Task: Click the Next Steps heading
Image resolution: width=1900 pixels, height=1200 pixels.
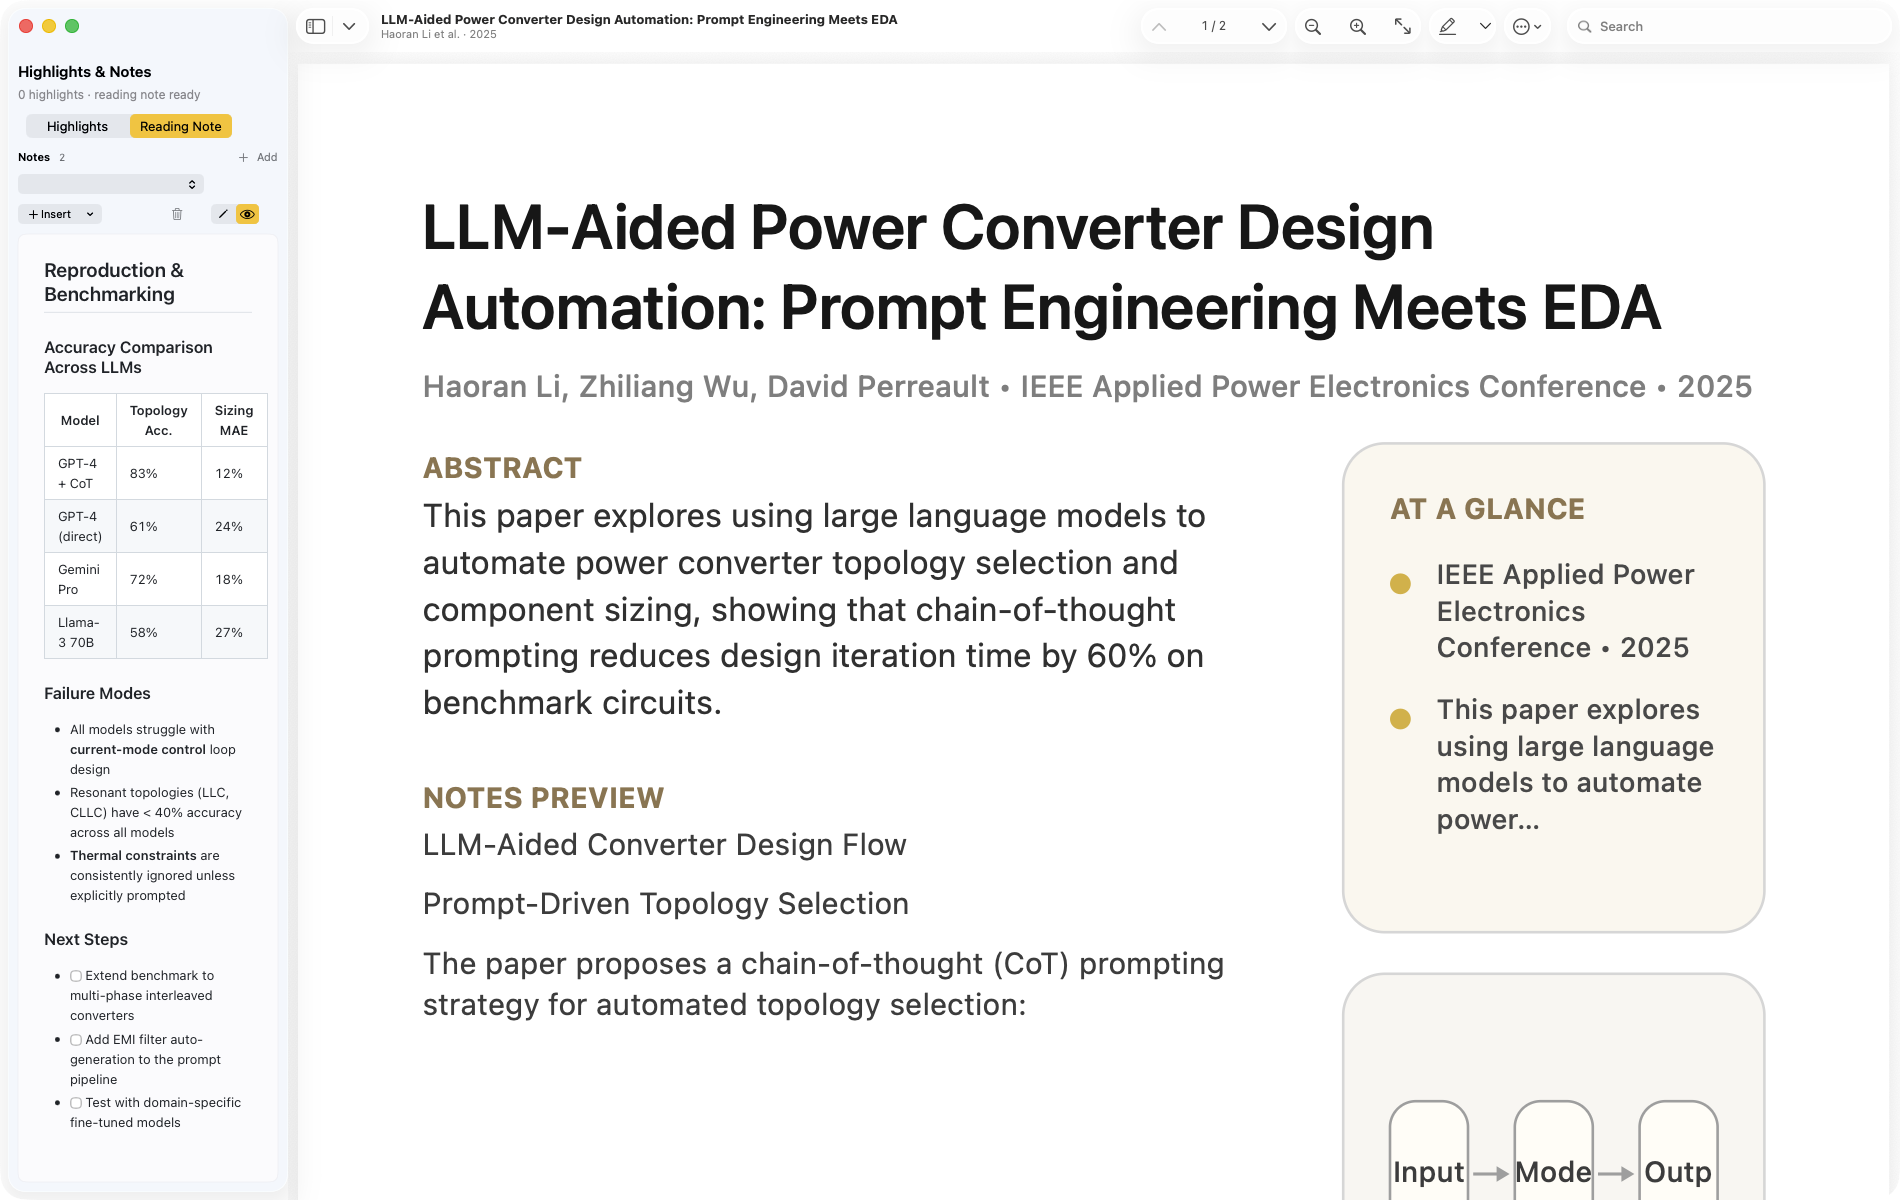Action: point(86,939)
